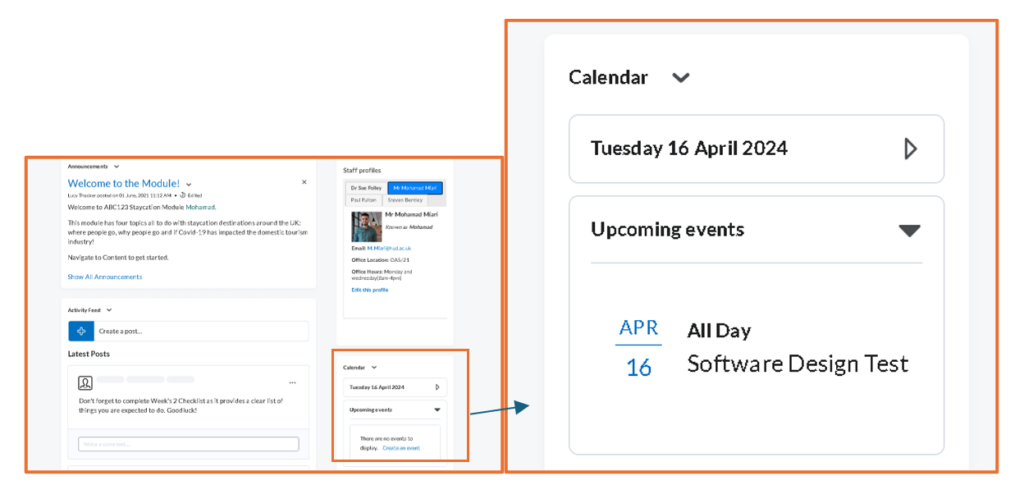Collapse the small Upcoming events section
The width and height of the screenshot is (1024, 485).
[x=437, y=410]
